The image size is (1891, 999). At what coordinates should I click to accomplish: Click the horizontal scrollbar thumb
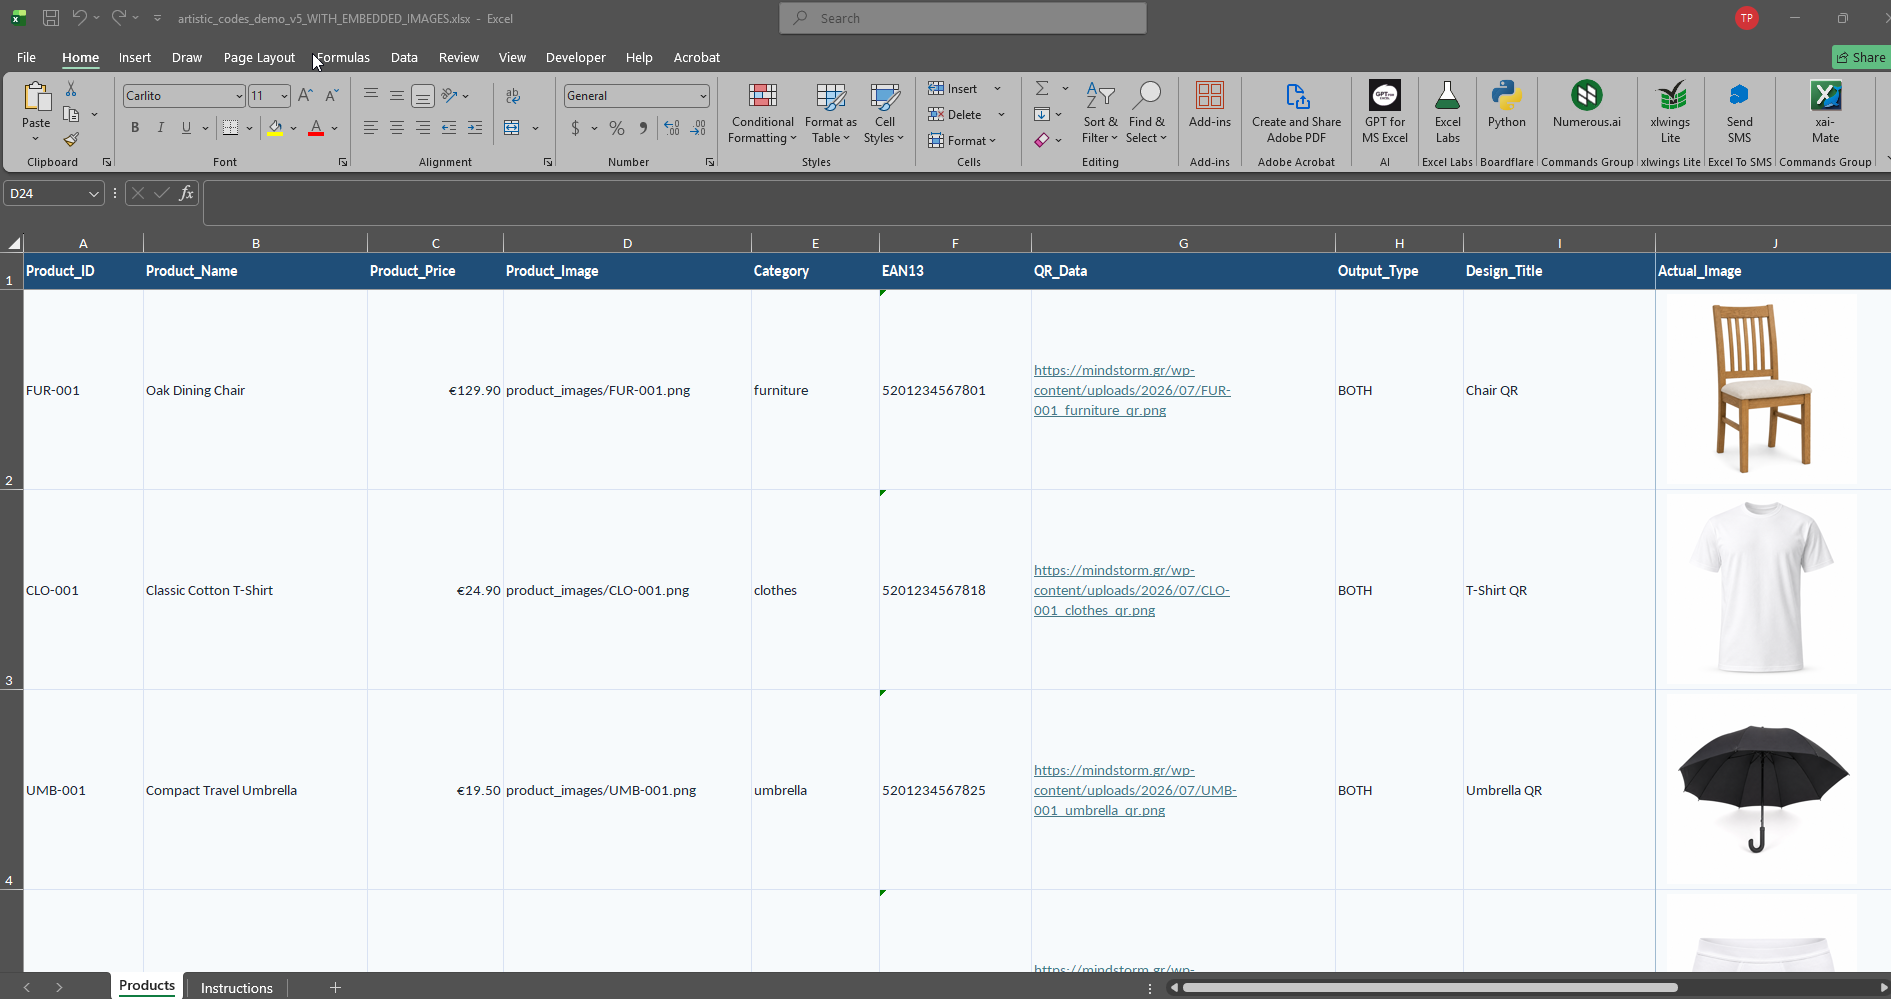1430,987
